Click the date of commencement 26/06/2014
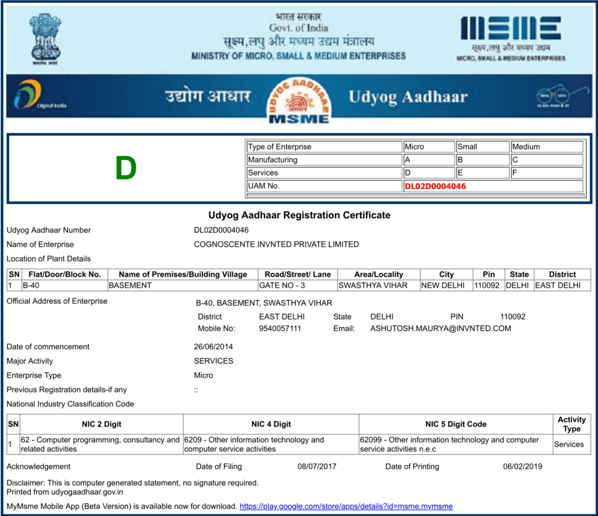The width and height of the screenshot is (598, 516). point(213,347)
